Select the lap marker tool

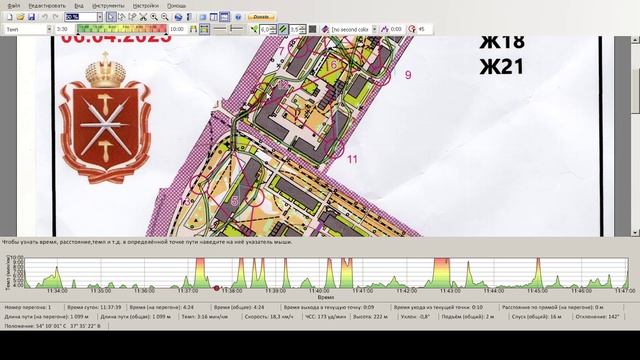[x=132, y=17]
